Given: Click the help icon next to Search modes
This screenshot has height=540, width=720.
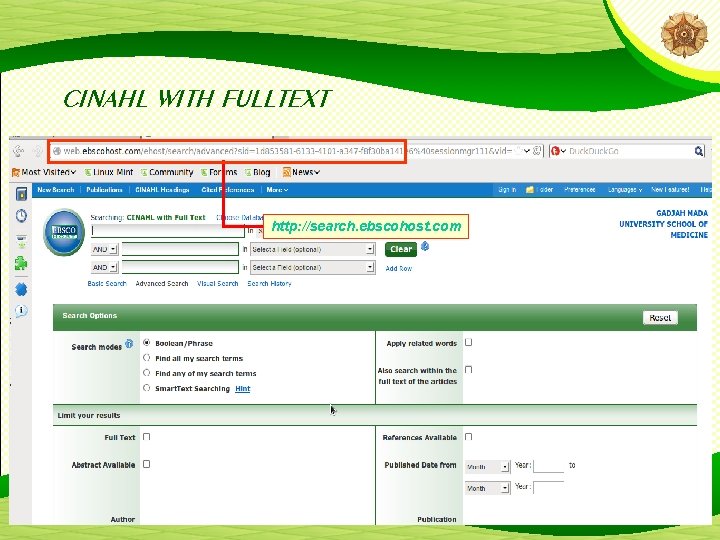Looking at the screenshot, I should click(129, 344).
